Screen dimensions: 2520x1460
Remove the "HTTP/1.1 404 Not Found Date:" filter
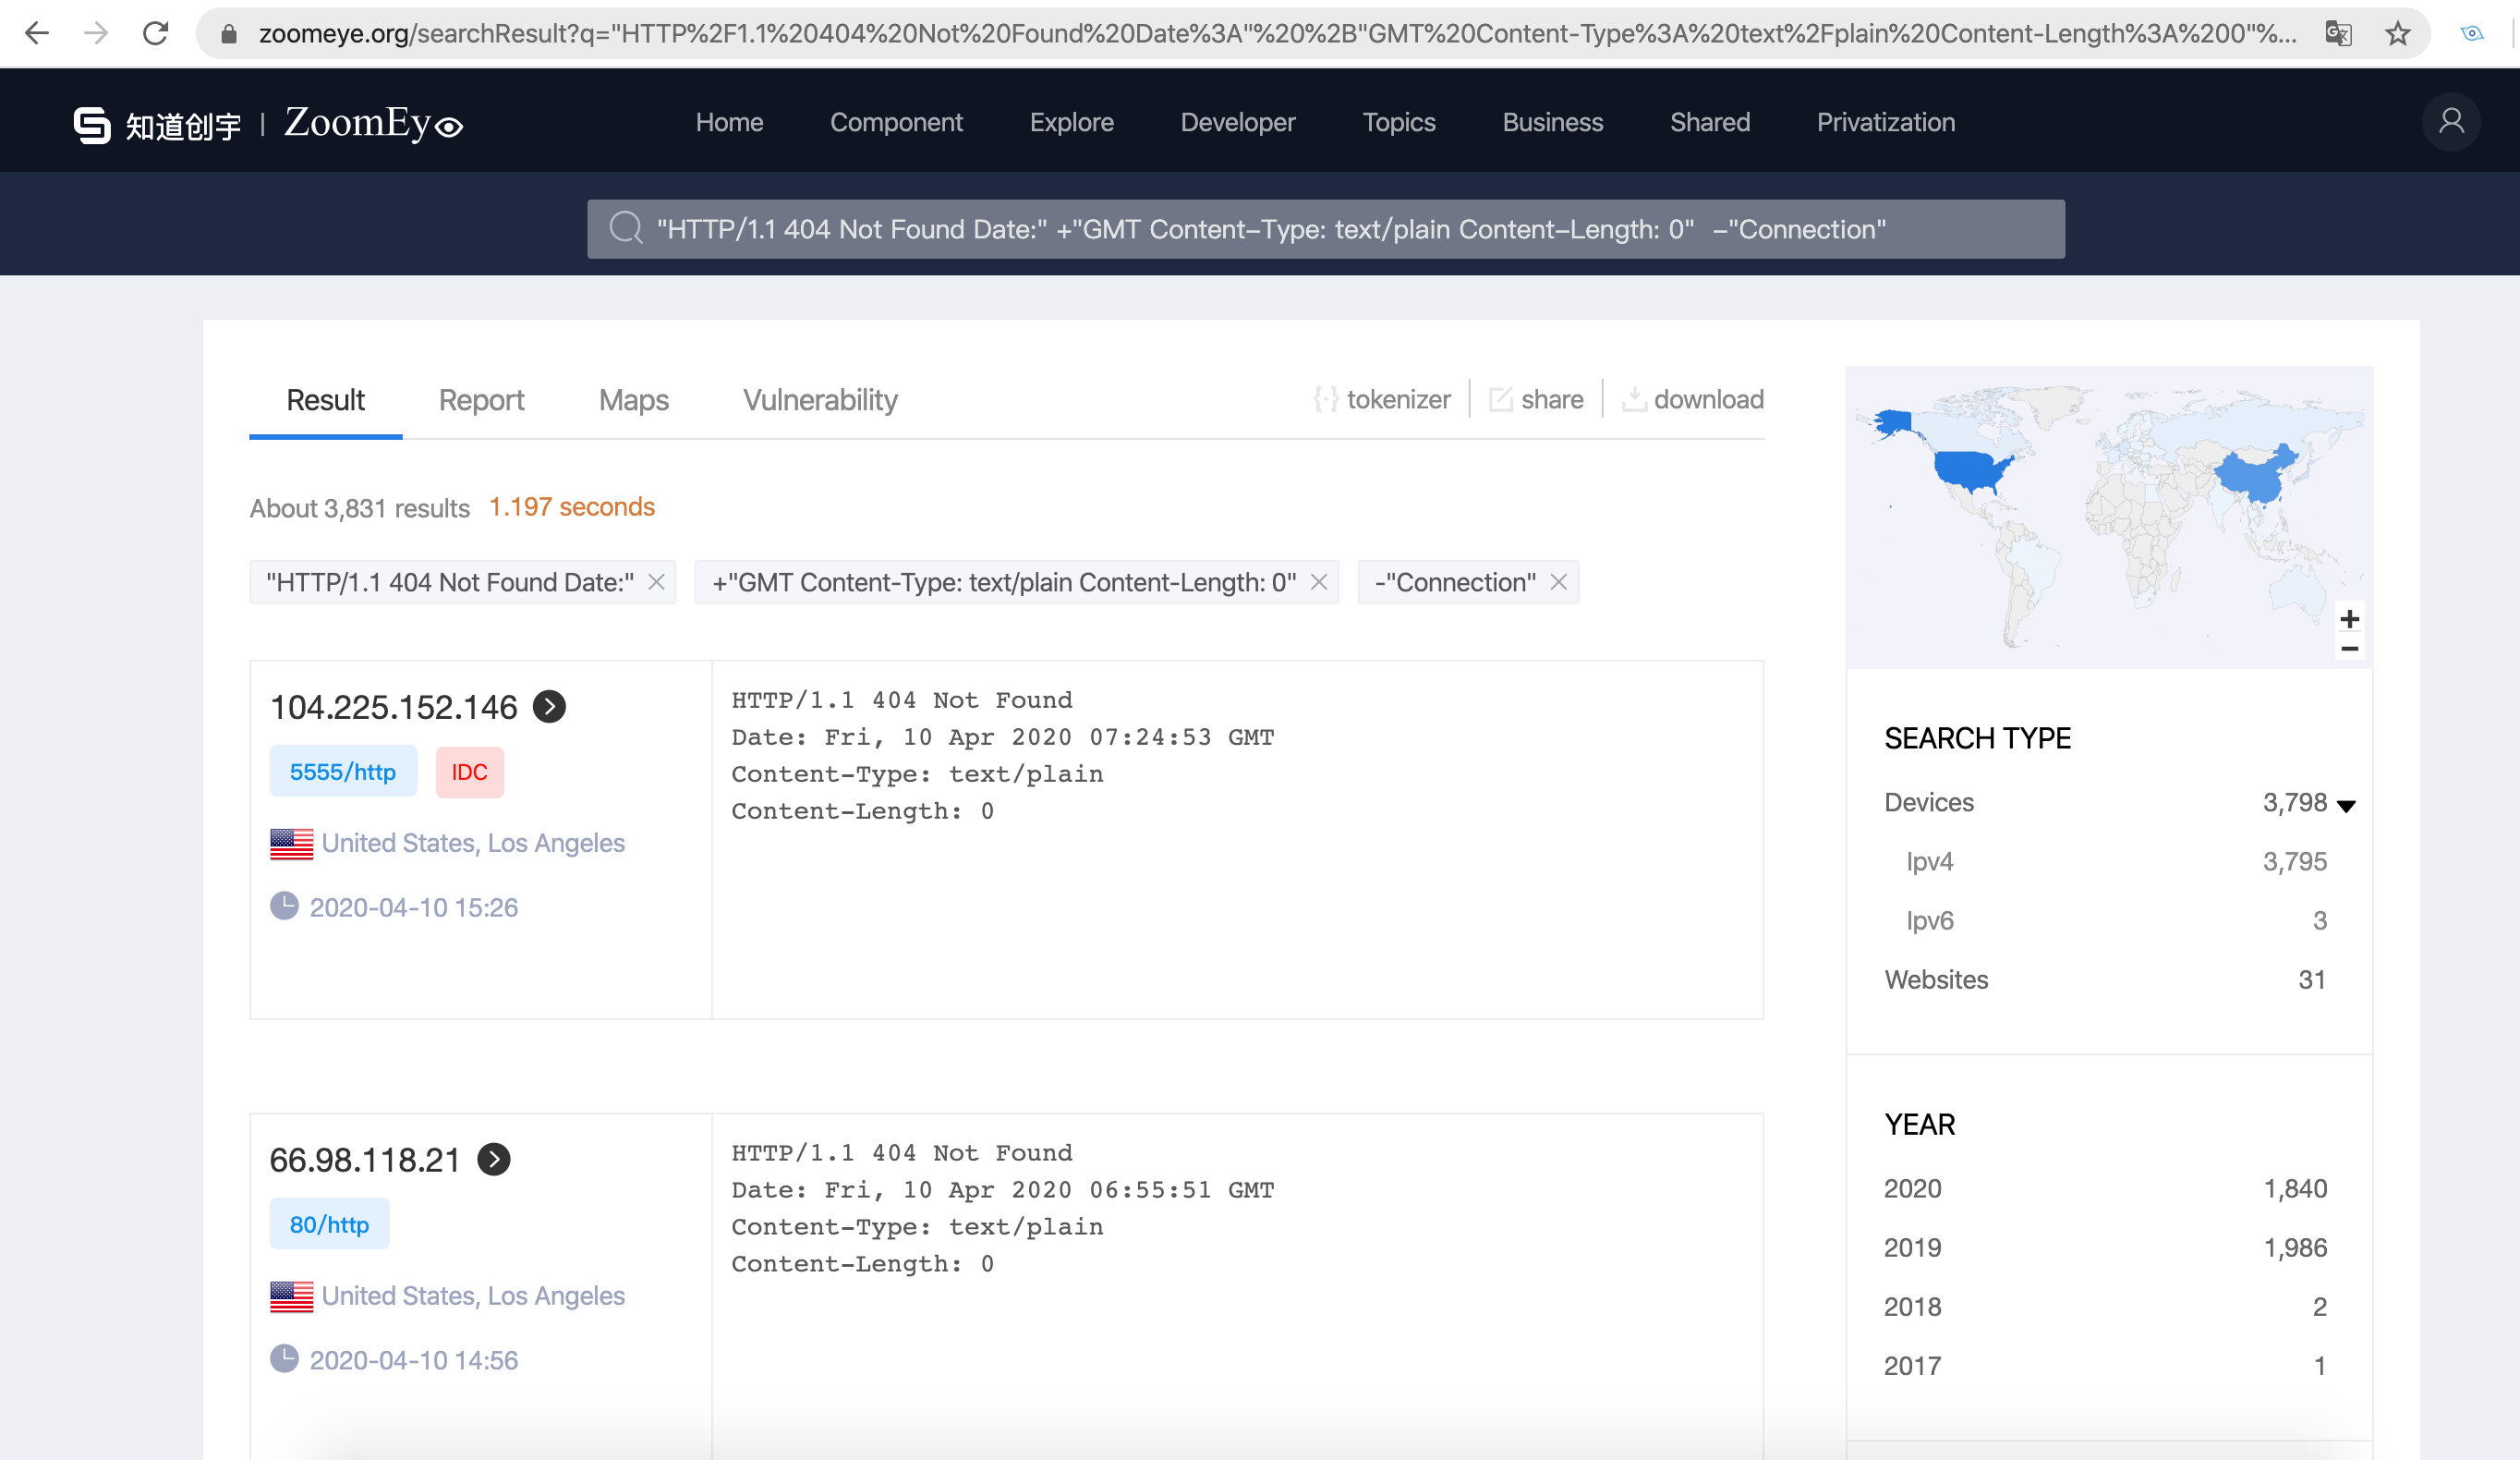coord(656,582)
